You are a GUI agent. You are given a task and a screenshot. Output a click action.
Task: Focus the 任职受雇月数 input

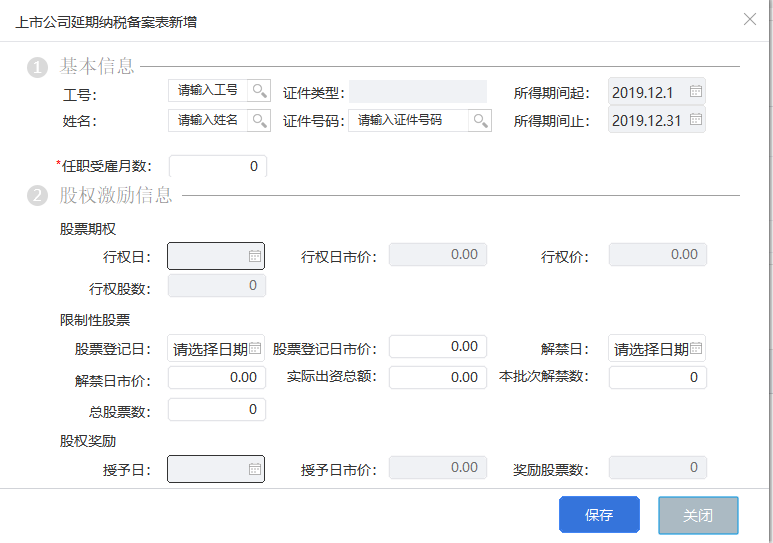217,166
